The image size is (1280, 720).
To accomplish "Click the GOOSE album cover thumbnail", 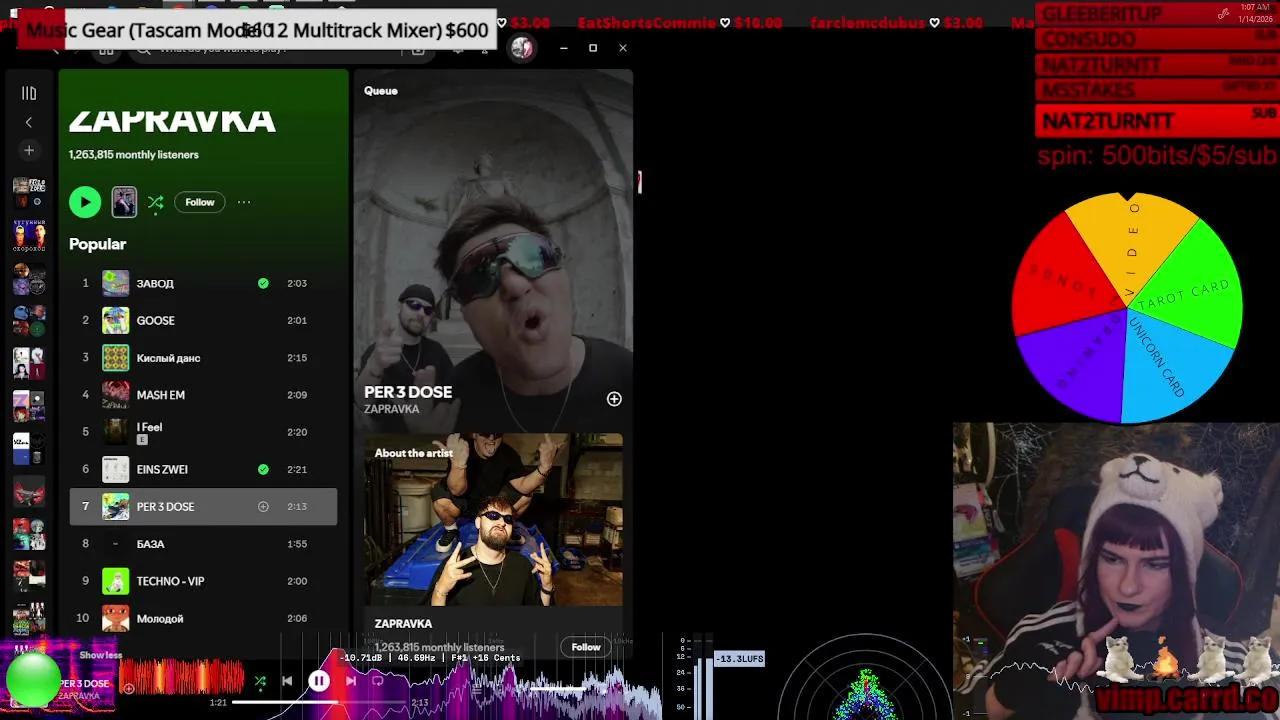I will click(x=116, y=320).
